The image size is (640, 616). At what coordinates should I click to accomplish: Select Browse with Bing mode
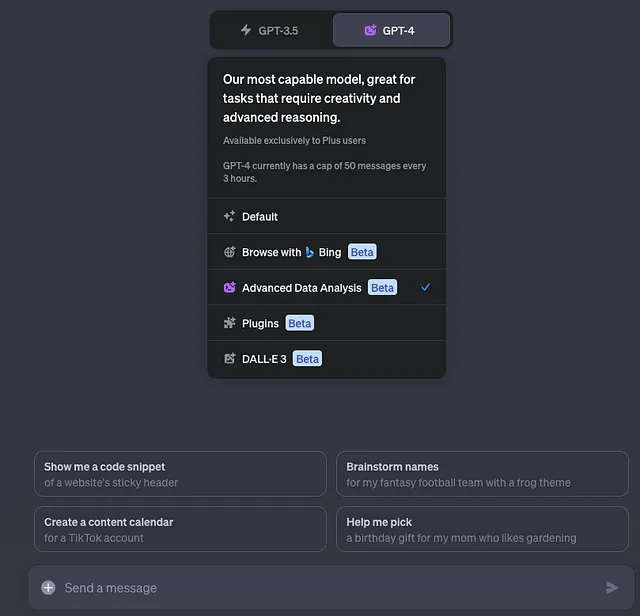[327, 252]
